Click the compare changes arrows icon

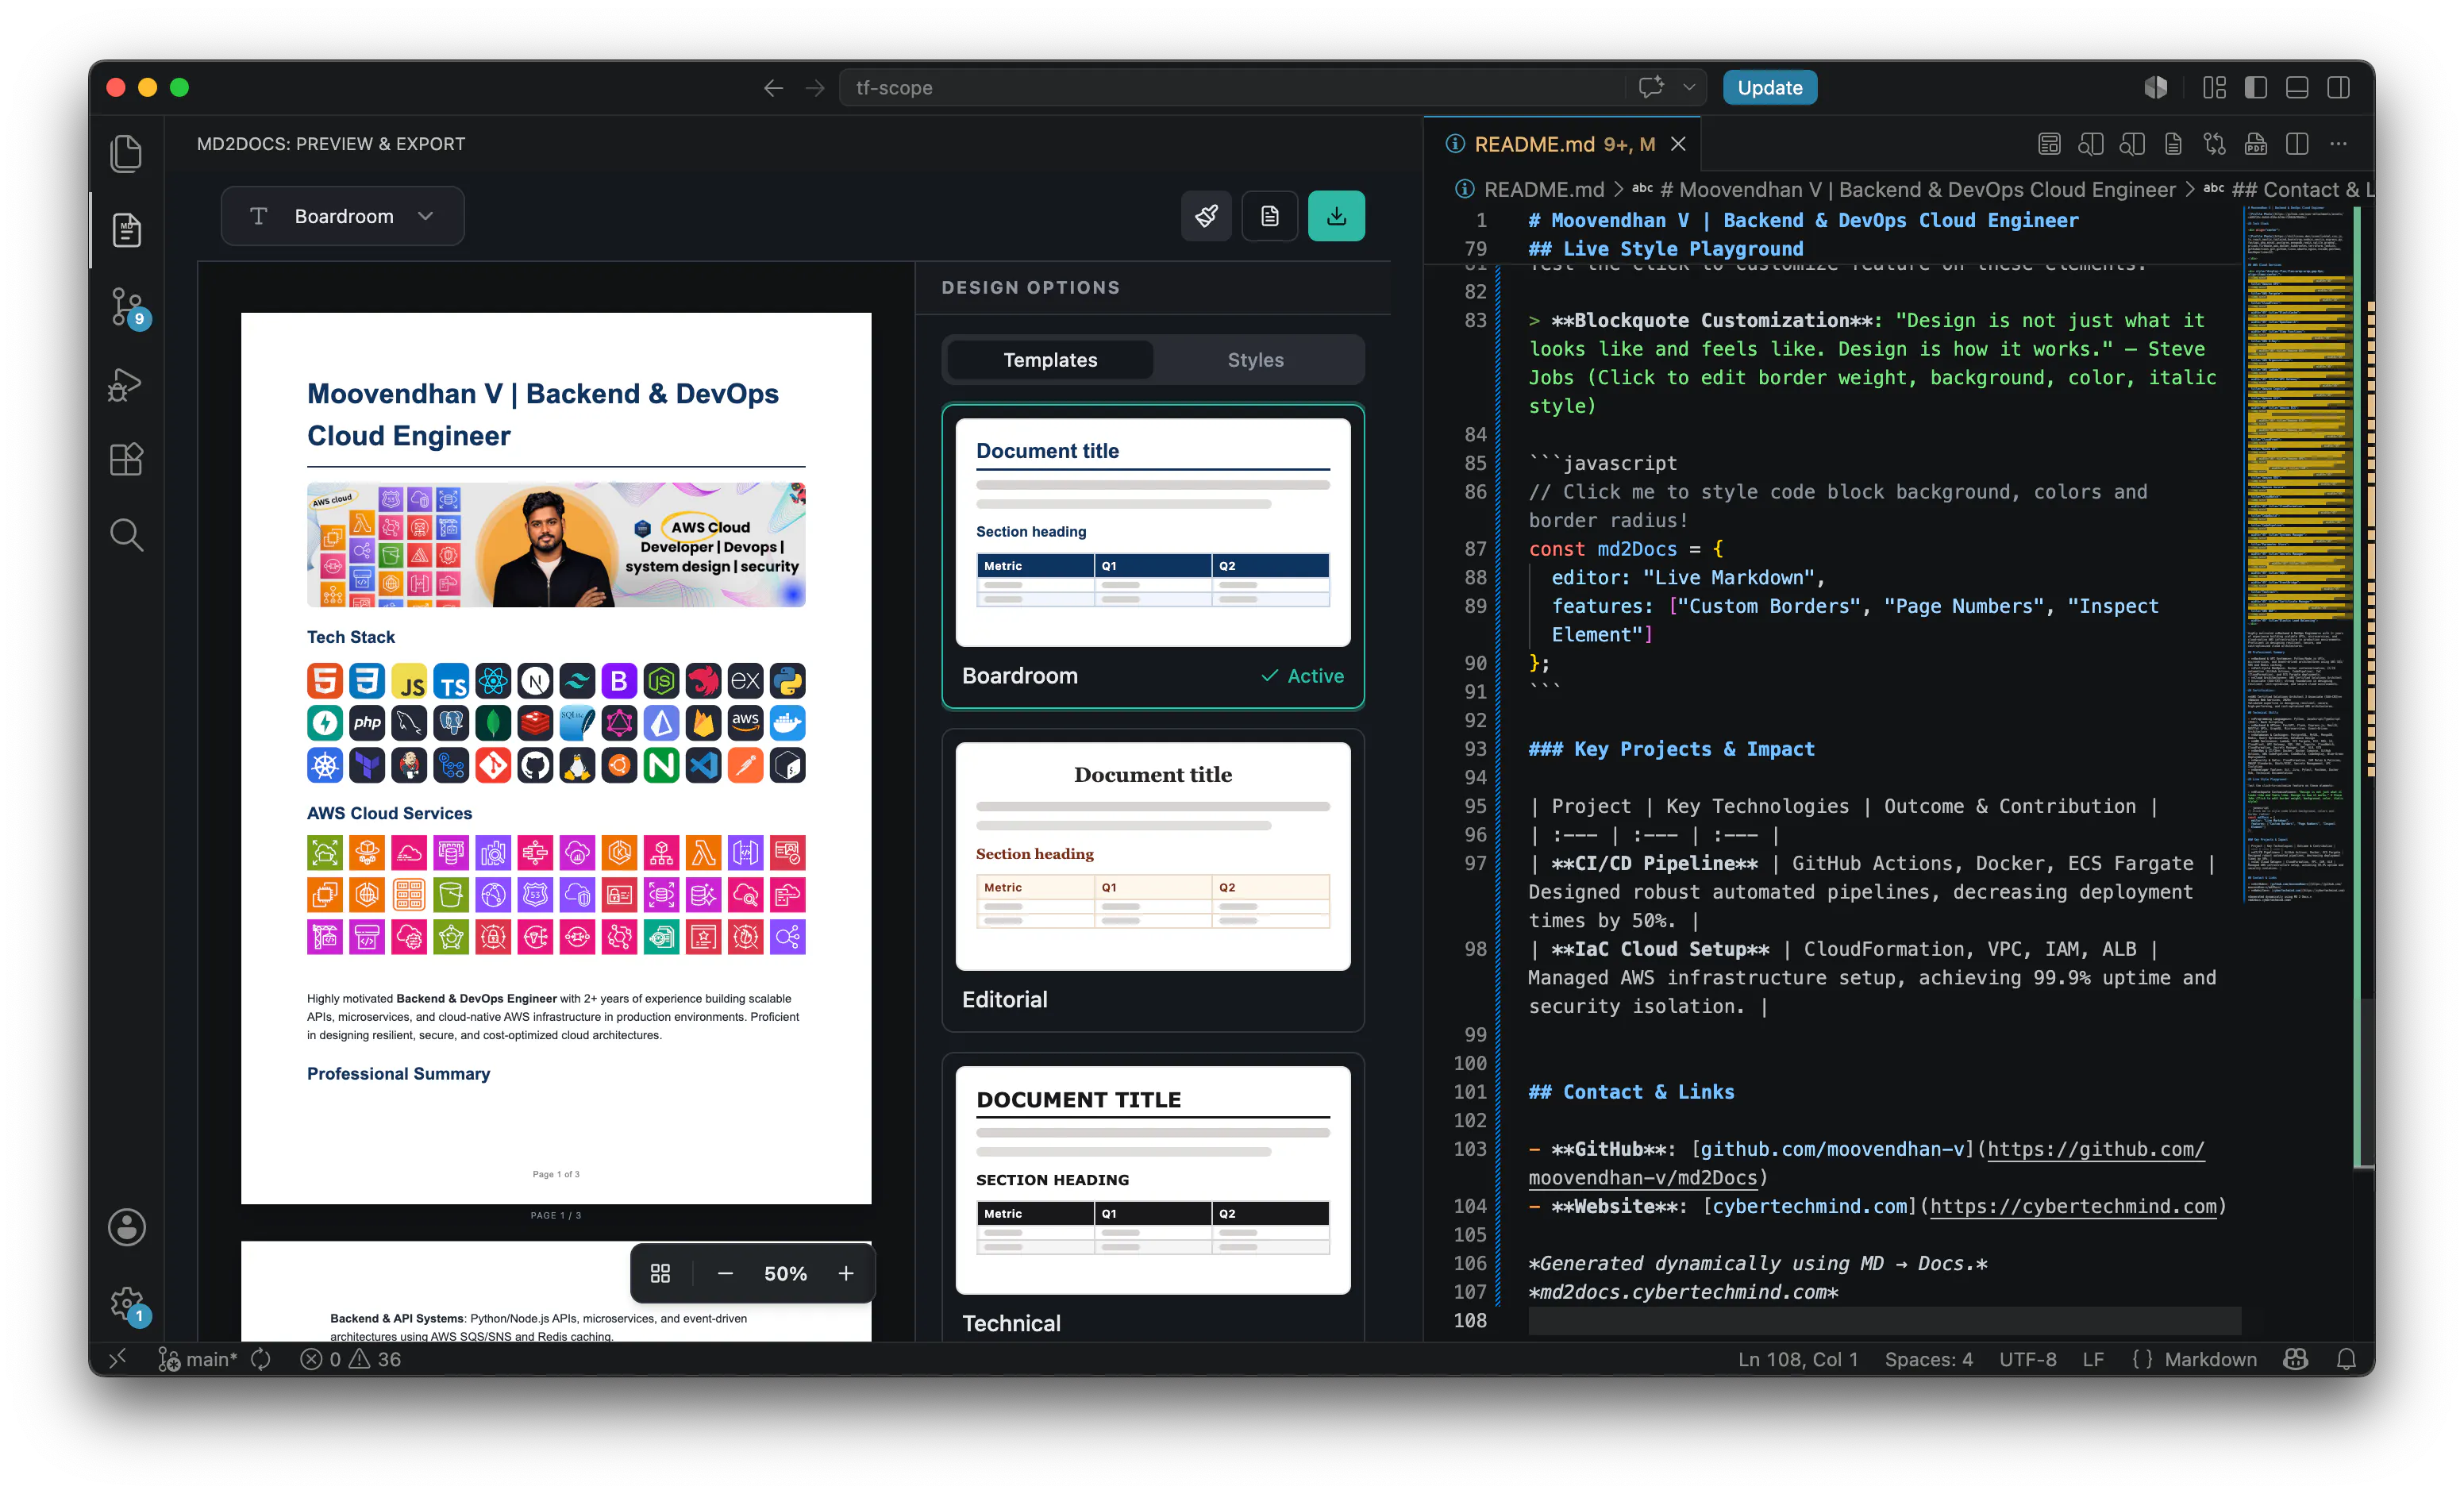tap(2214, 144)
